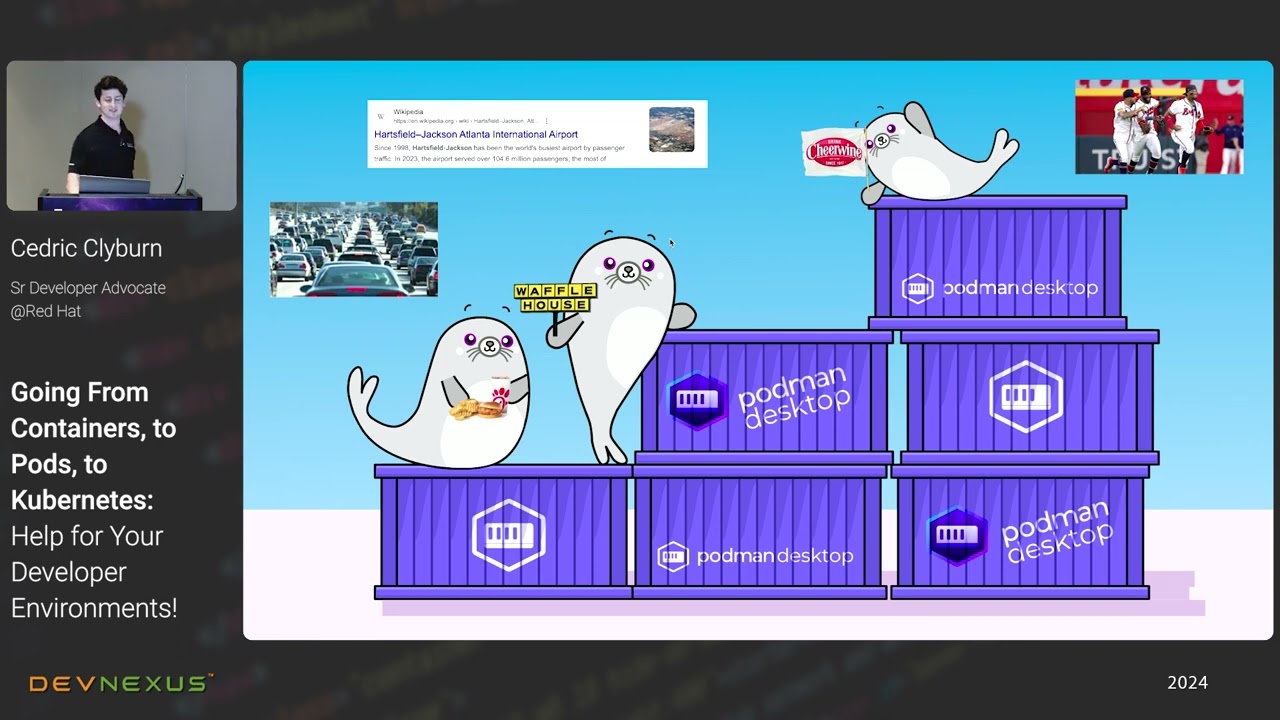This screenshot has width=1280, height=720.
Task: Click 'podman desktop' text on bottom-middle container
Action: tap(774, 557)
